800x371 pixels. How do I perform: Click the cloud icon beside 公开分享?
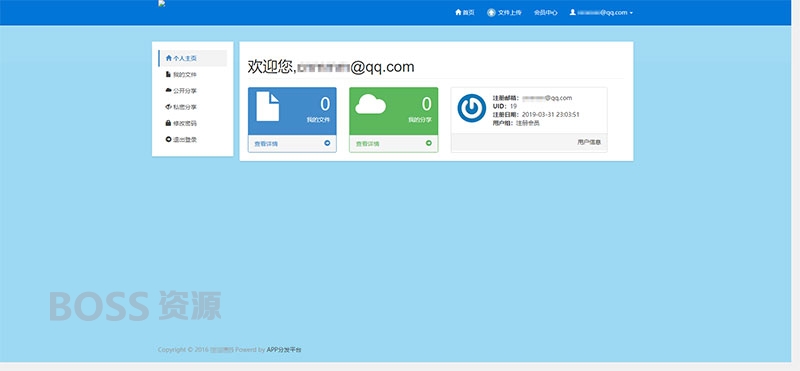point(169,90)
